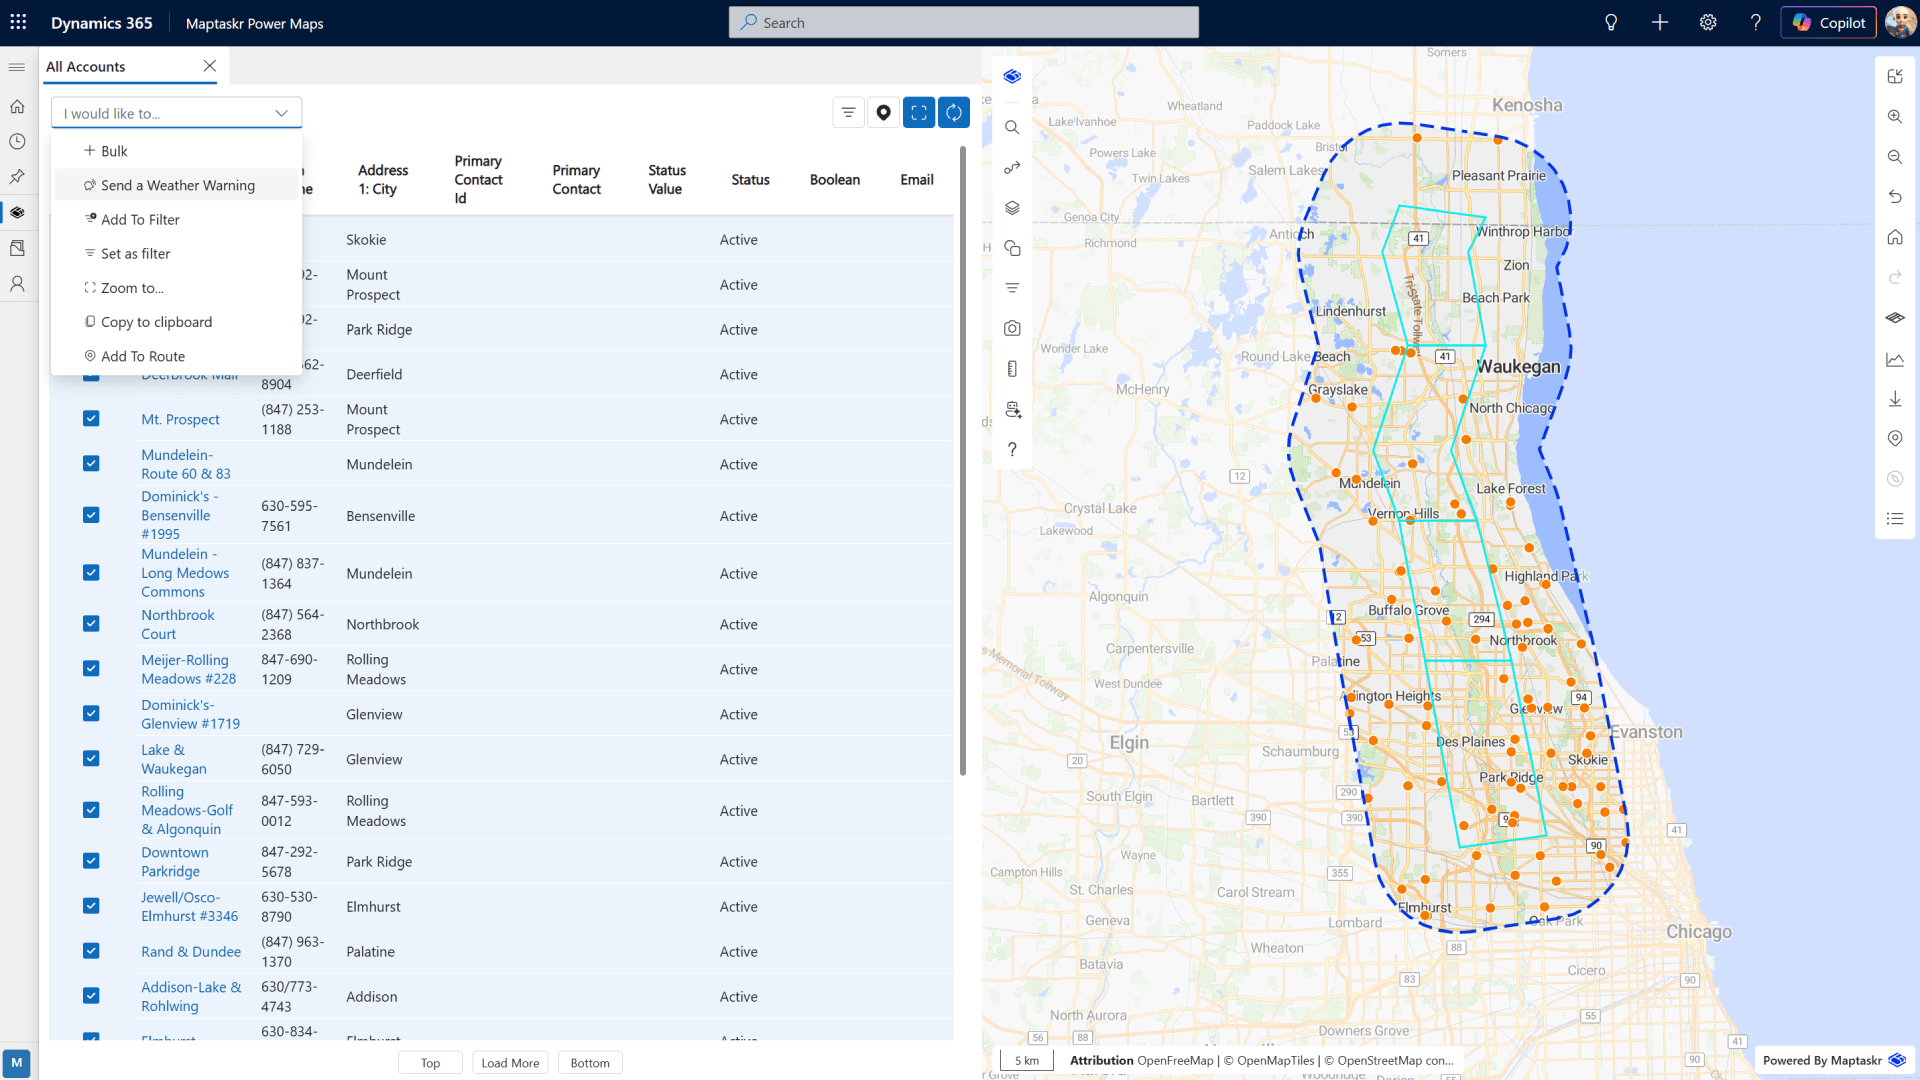Click the download icon on right toolbar

[1894, 399]
